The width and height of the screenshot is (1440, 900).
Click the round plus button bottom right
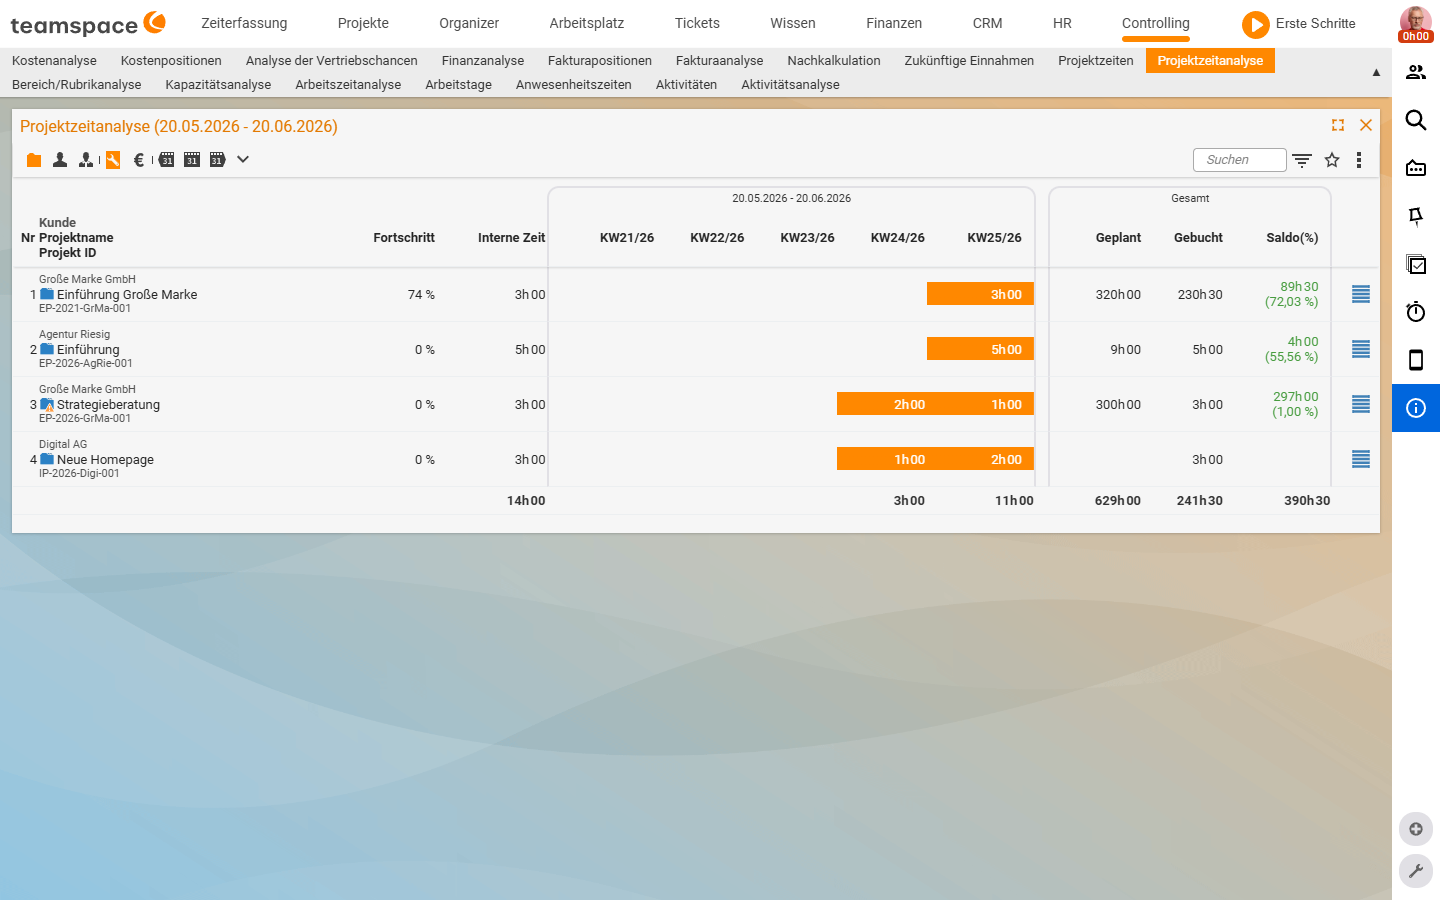point(1416,829)
